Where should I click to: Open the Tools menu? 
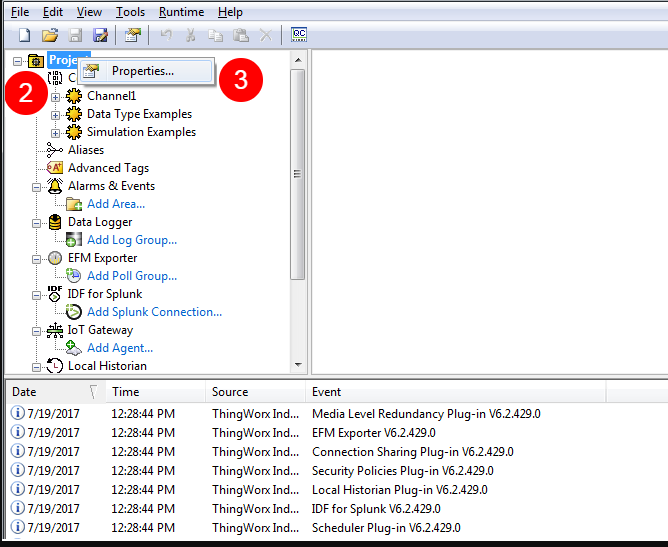coord(130,12)
